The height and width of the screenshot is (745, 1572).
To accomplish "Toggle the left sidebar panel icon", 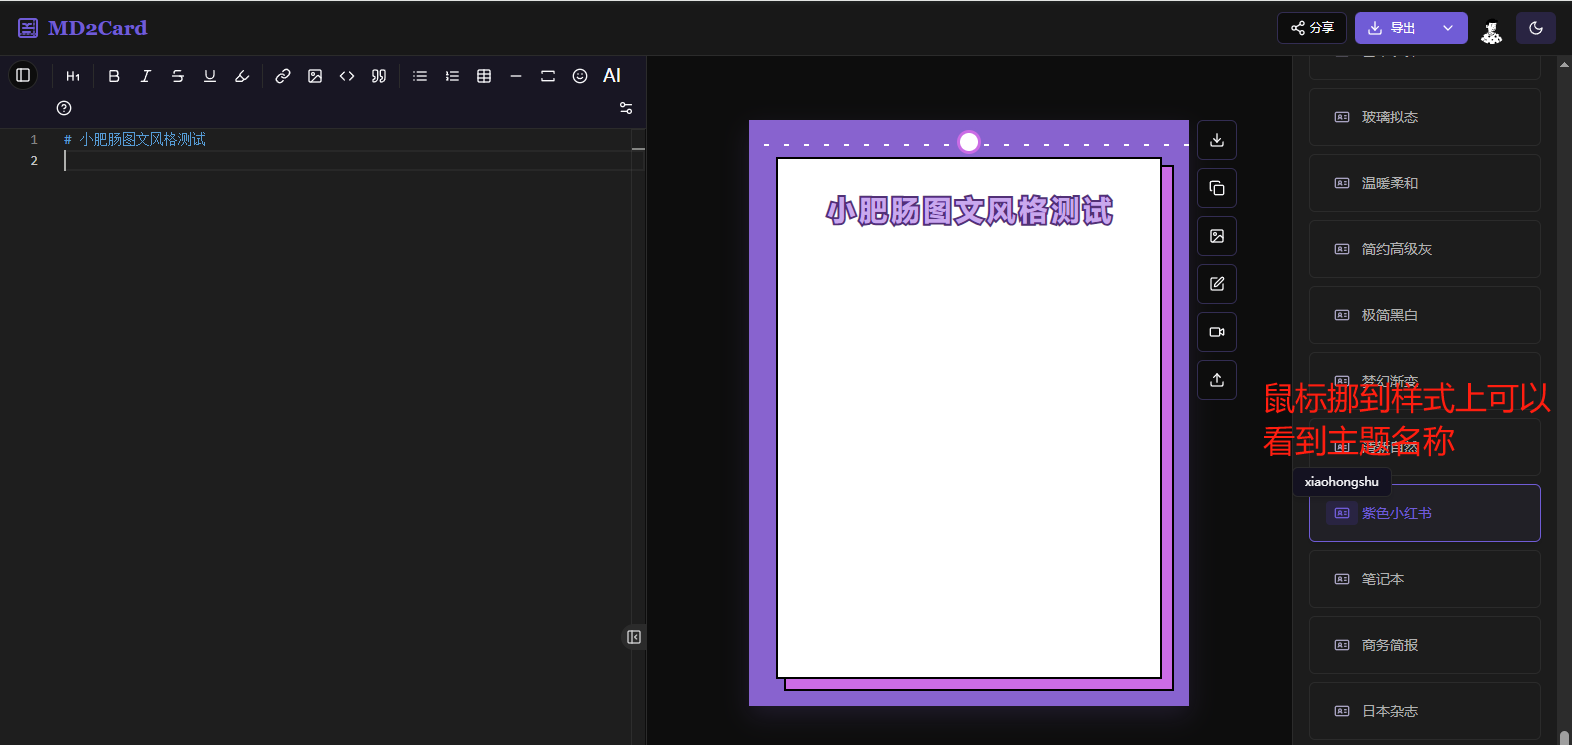I will [x=23, y=75].
